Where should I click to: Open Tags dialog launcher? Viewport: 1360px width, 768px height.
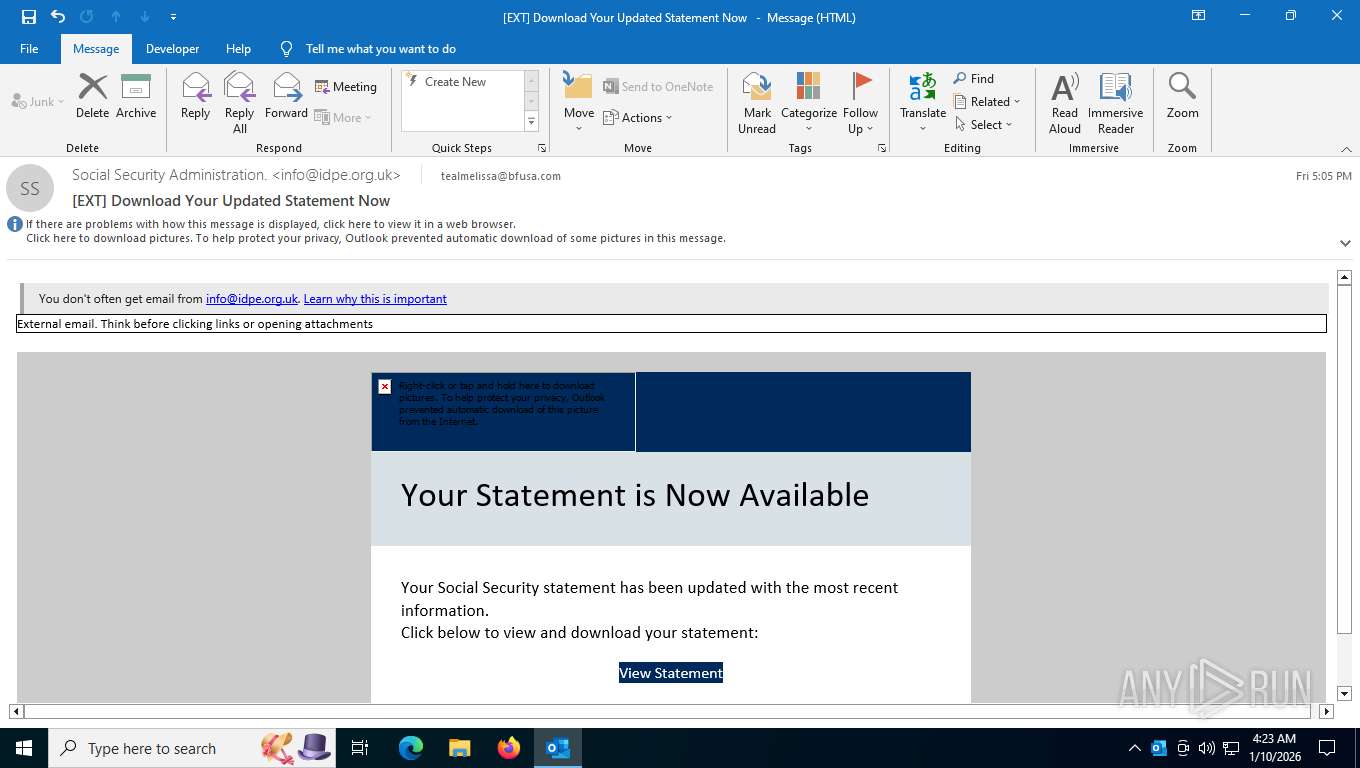tap(882, 148)
